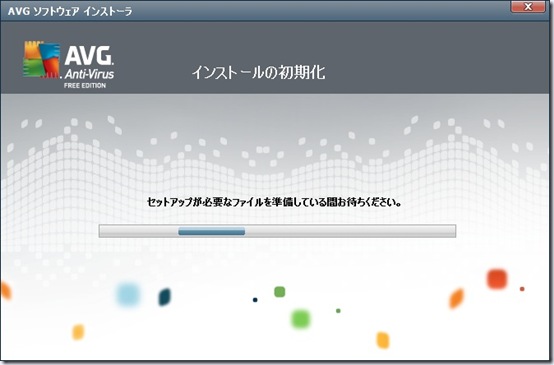Click the 'セットアップが必要なファイルを準備している間お待ちください。' message
This screenshot has height=365, width=554.
point(275,202)
